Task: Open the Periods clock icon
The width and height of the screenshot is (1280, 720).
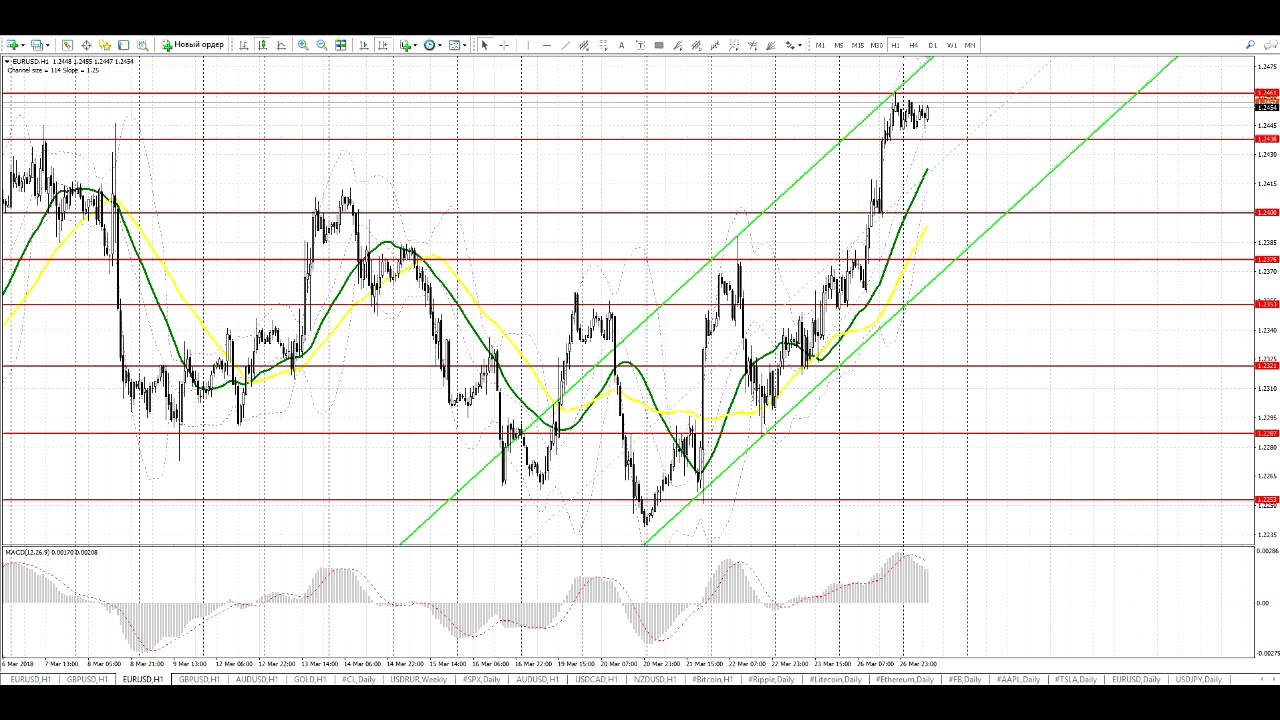Action: (430, 45)
